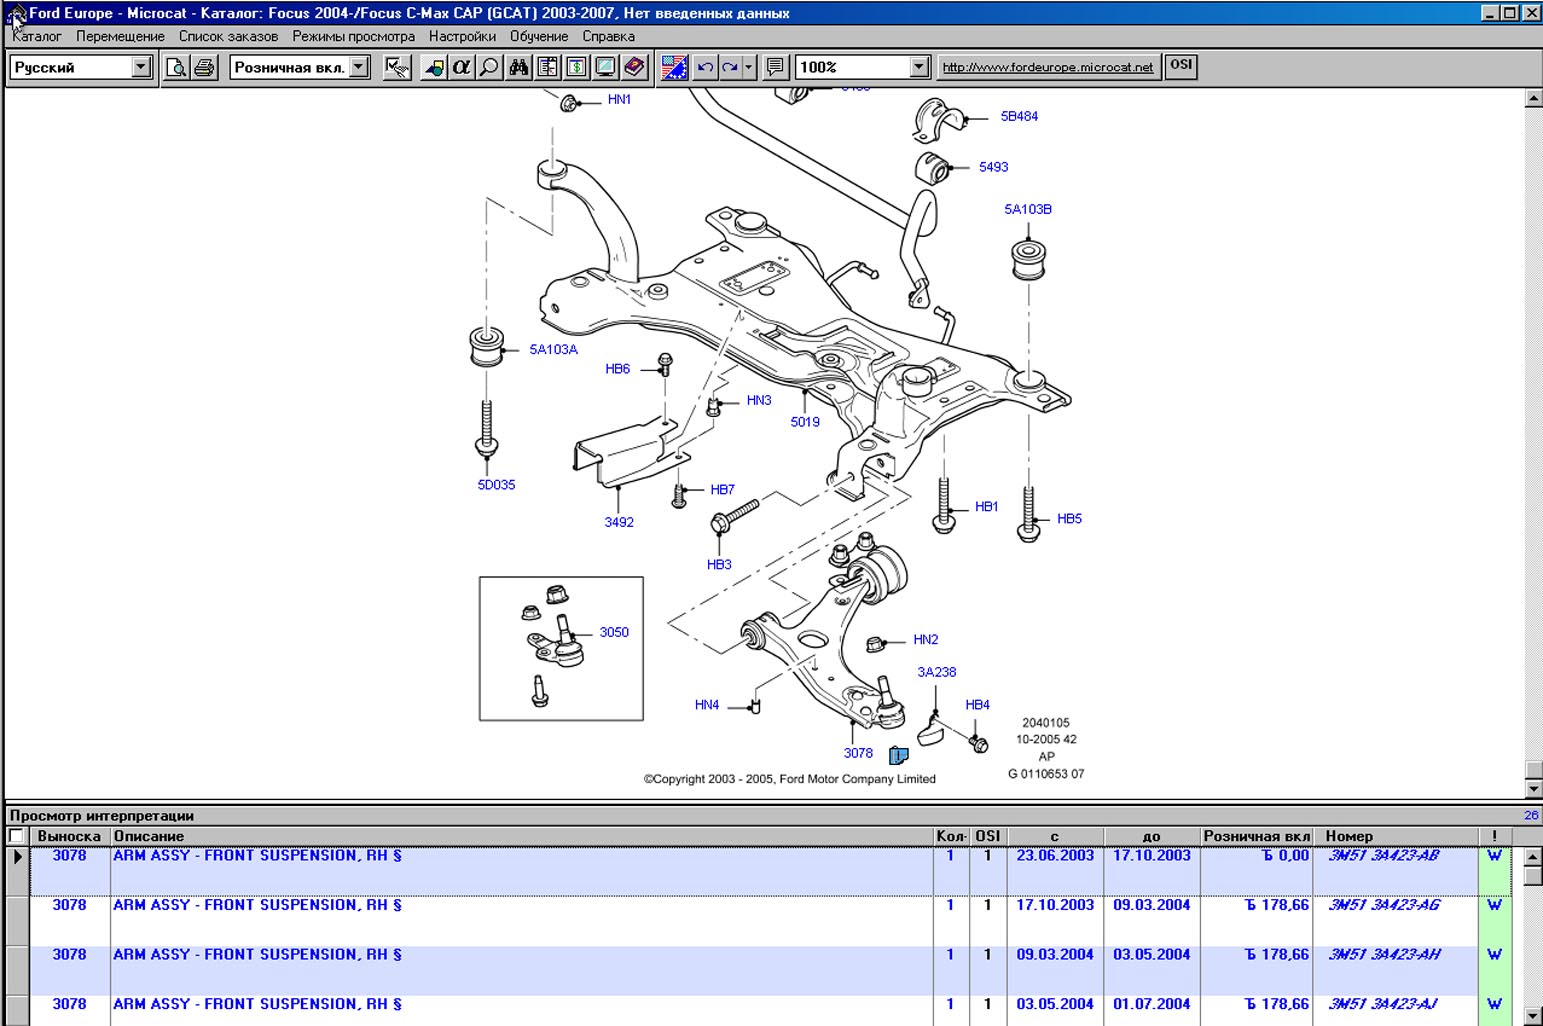Click the fordeurope.microcat.net link
1543x1026 pixels.
pyautogui.click(x=1047, y=67)
